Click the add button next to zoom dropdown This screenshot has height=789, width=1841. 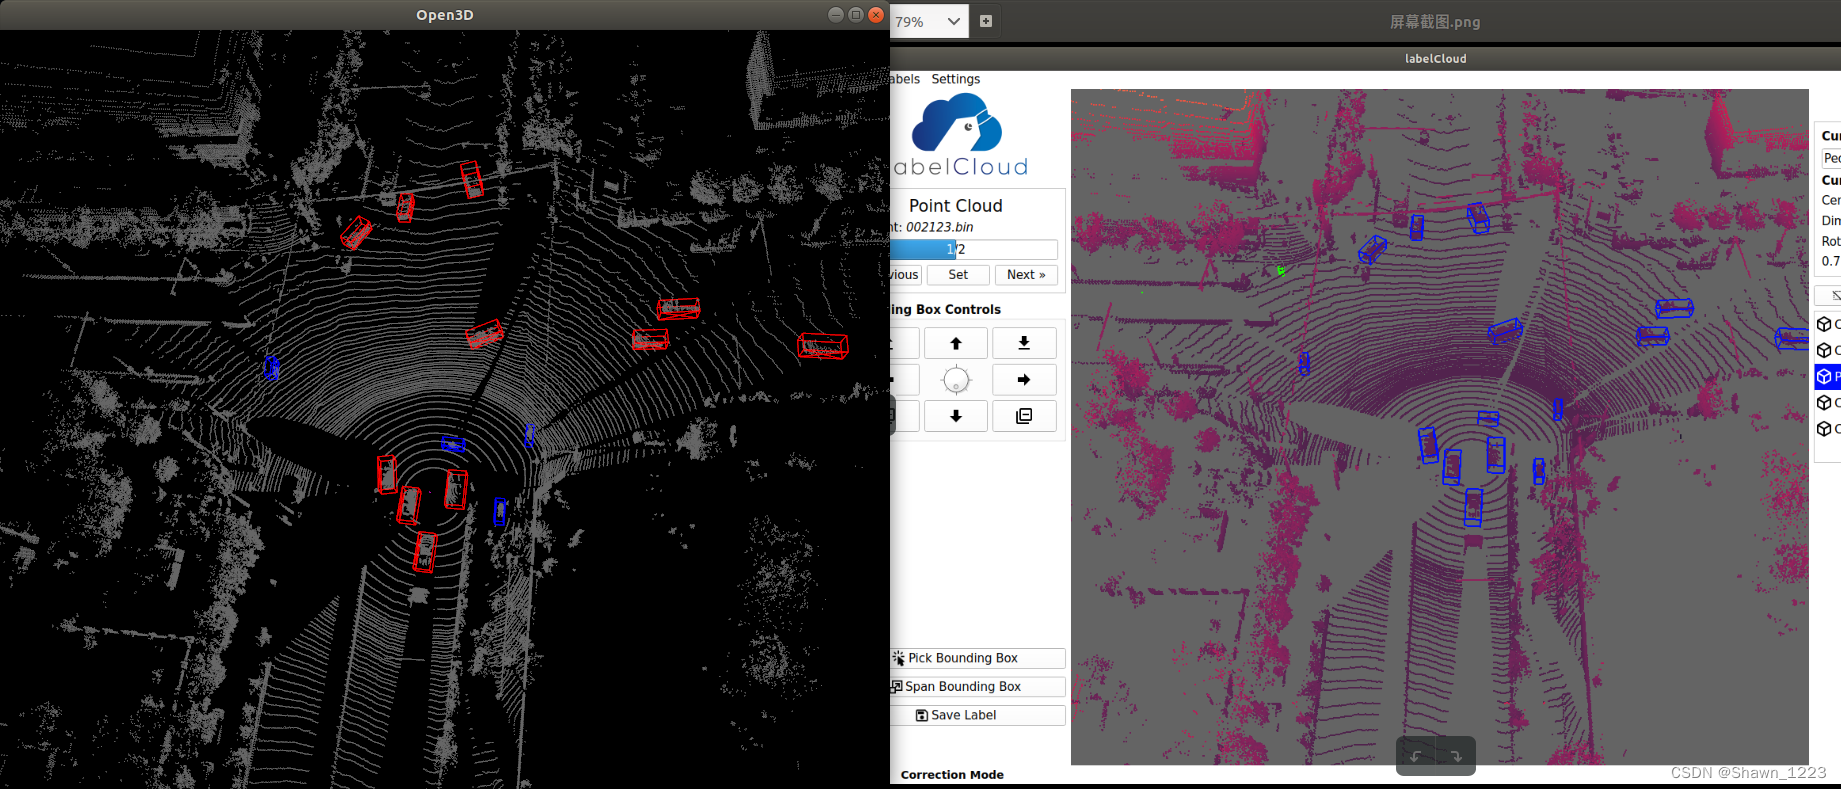pos(986,21)
